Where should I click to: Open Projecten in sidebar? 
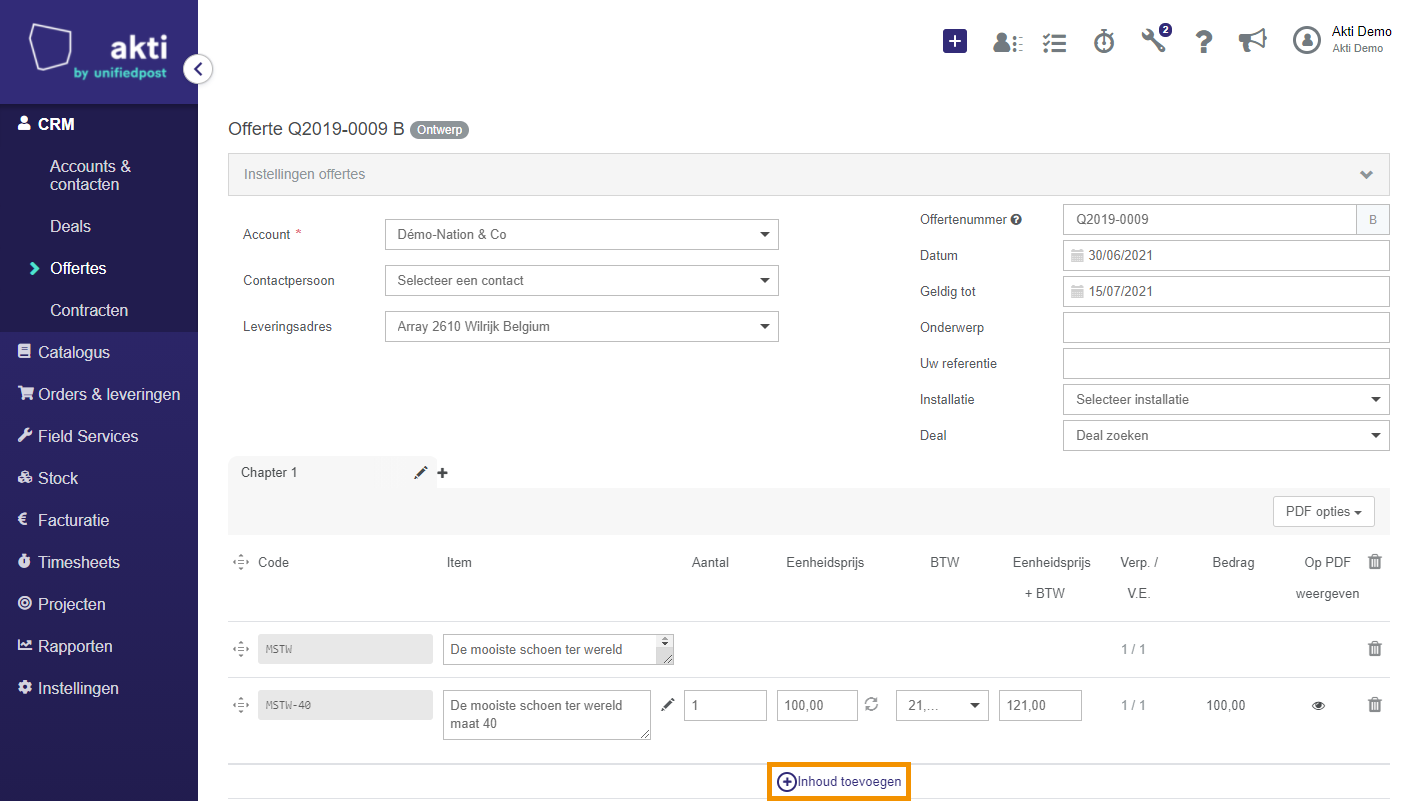pyautogui.click(x=71, y=605)
